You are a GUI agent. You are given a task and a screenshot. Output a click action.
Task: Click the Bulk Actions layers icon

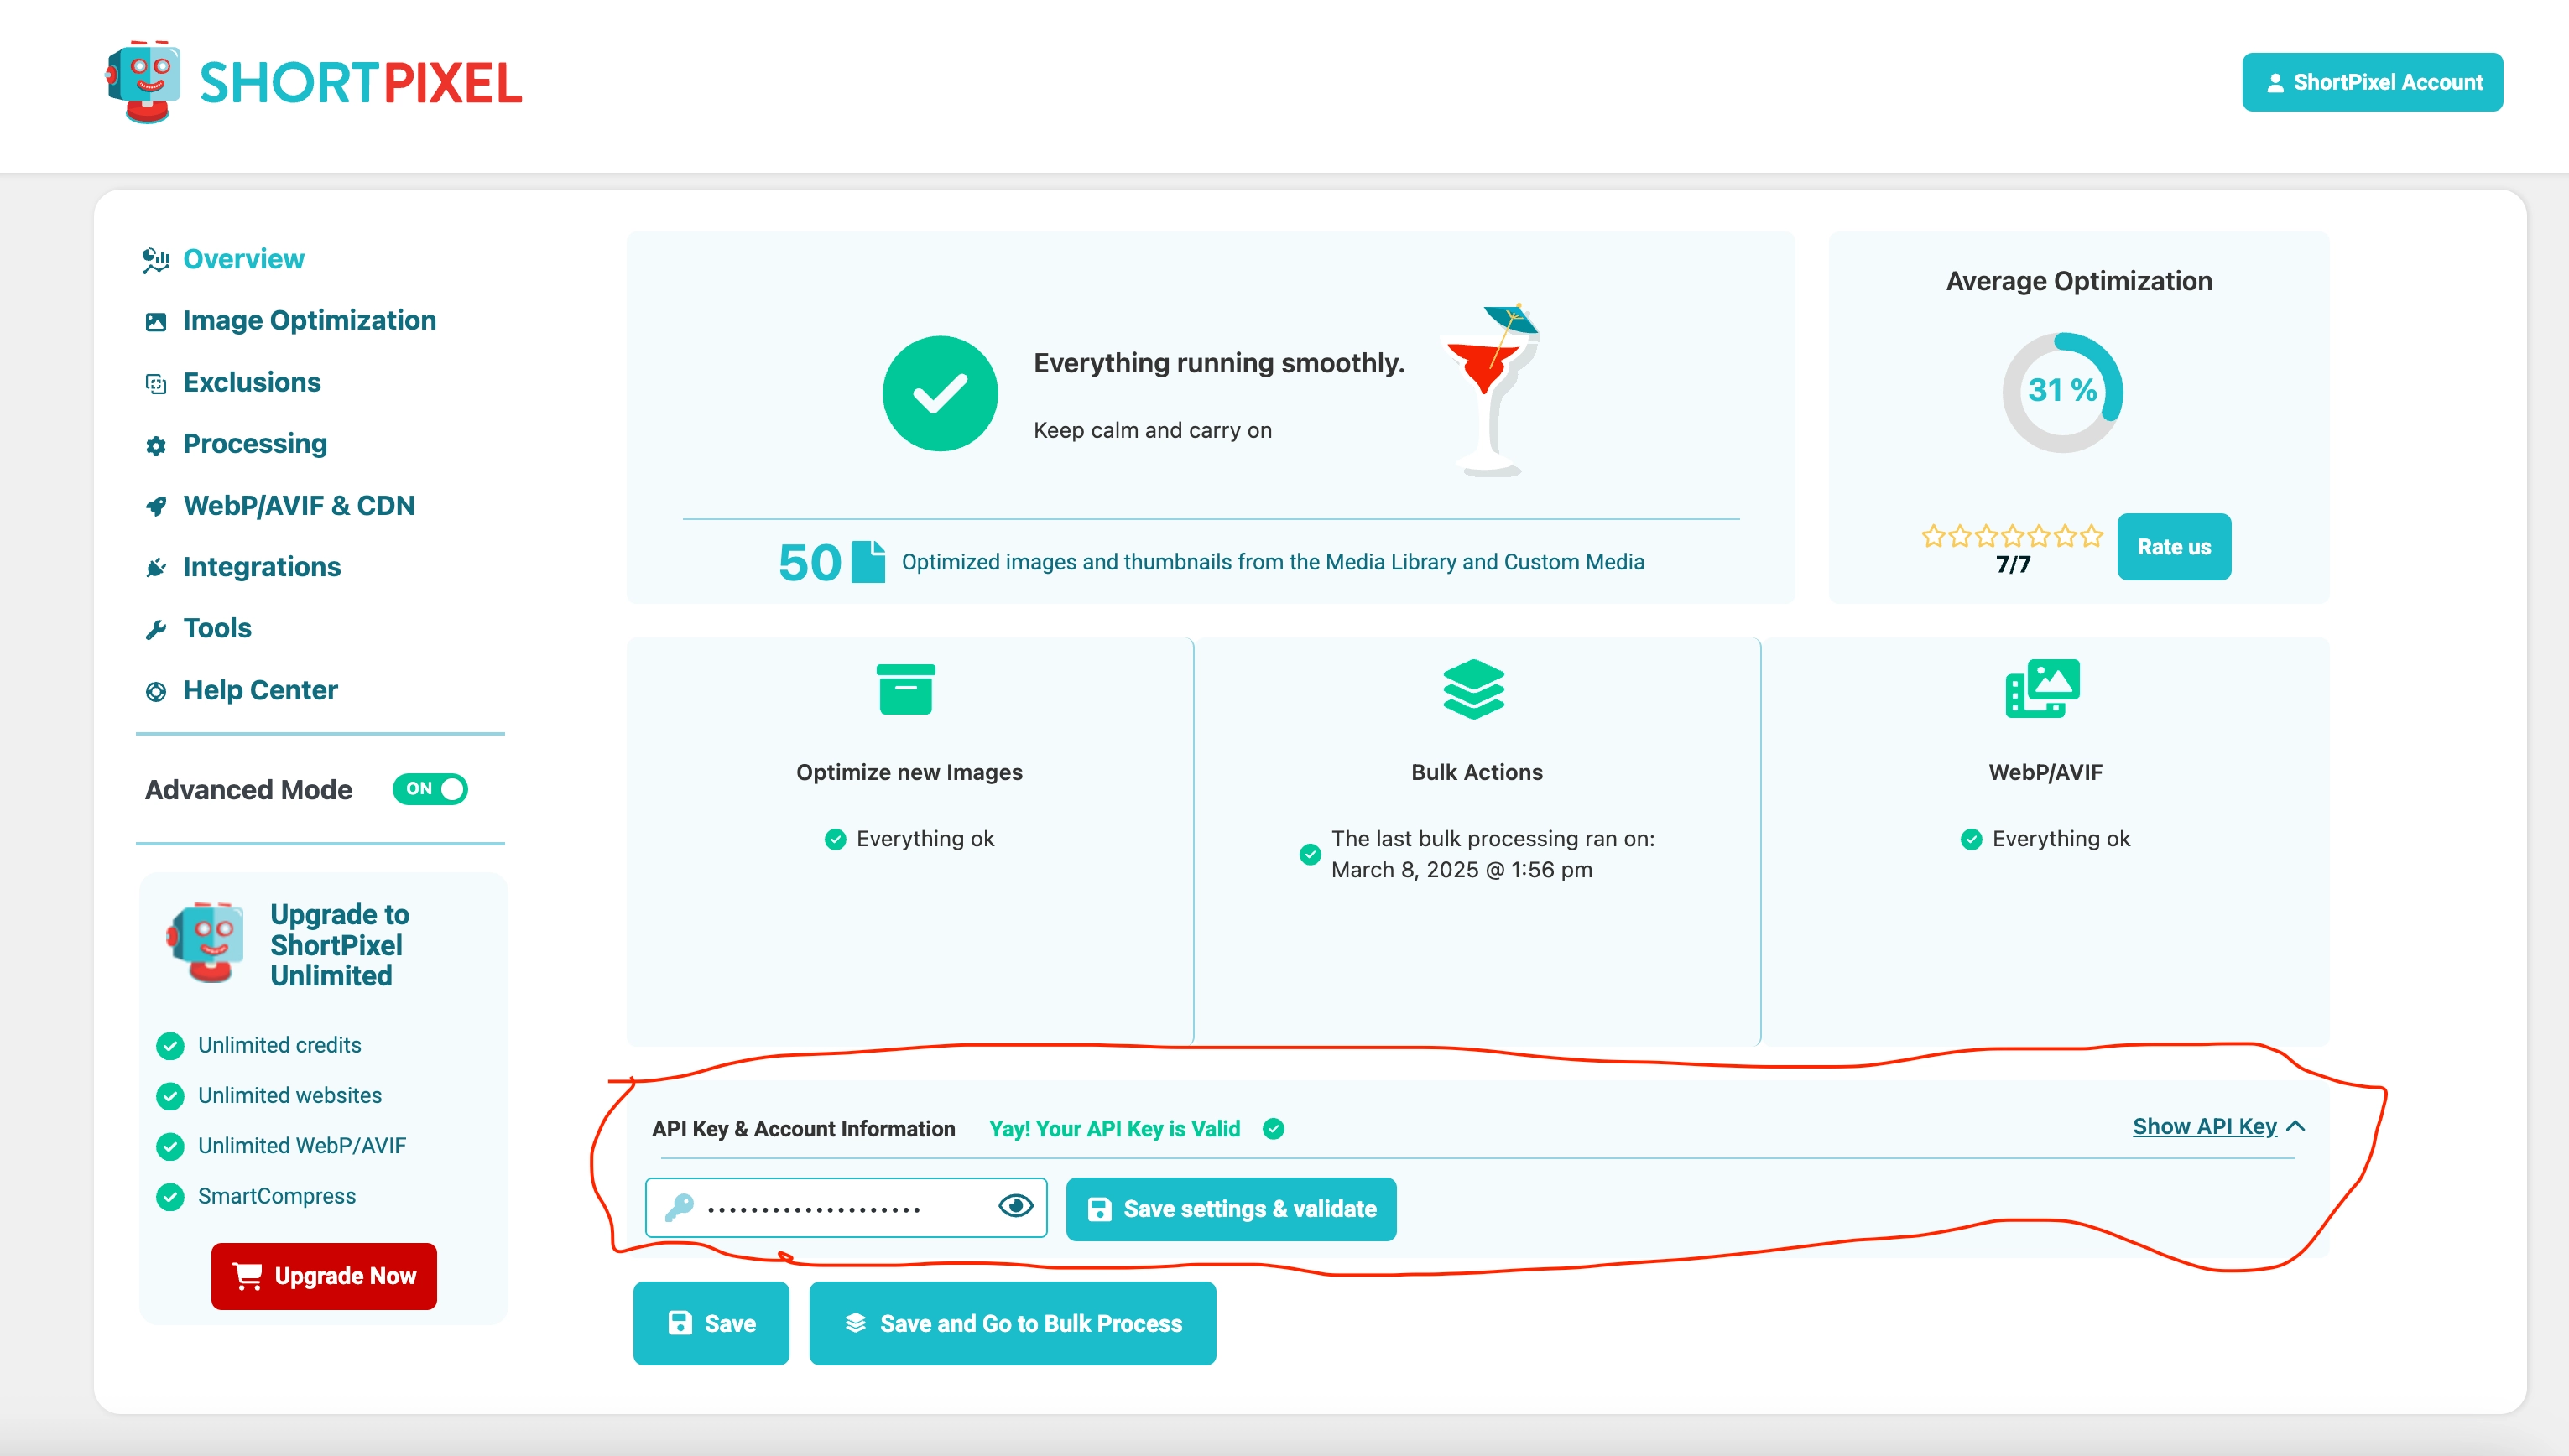coord(1474,689)
